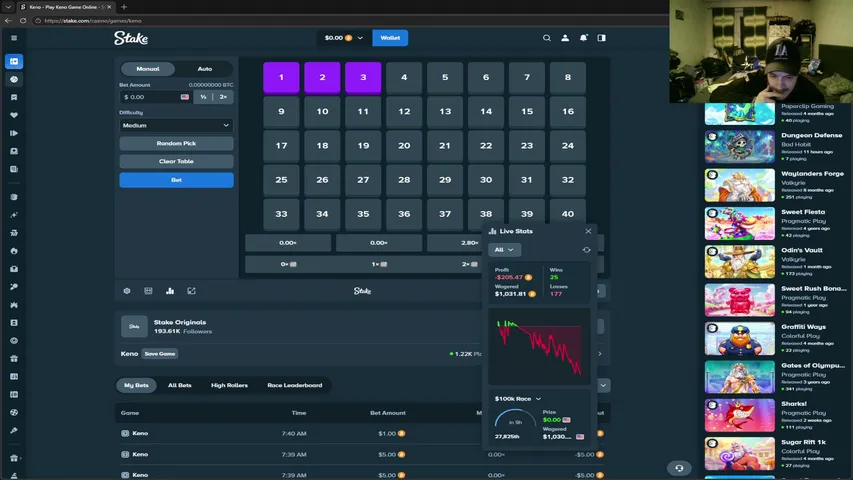The width and height of the screenshot is (853, 480).
Task: Switch to Race Leaderboard tab
Action: (294, 385)
